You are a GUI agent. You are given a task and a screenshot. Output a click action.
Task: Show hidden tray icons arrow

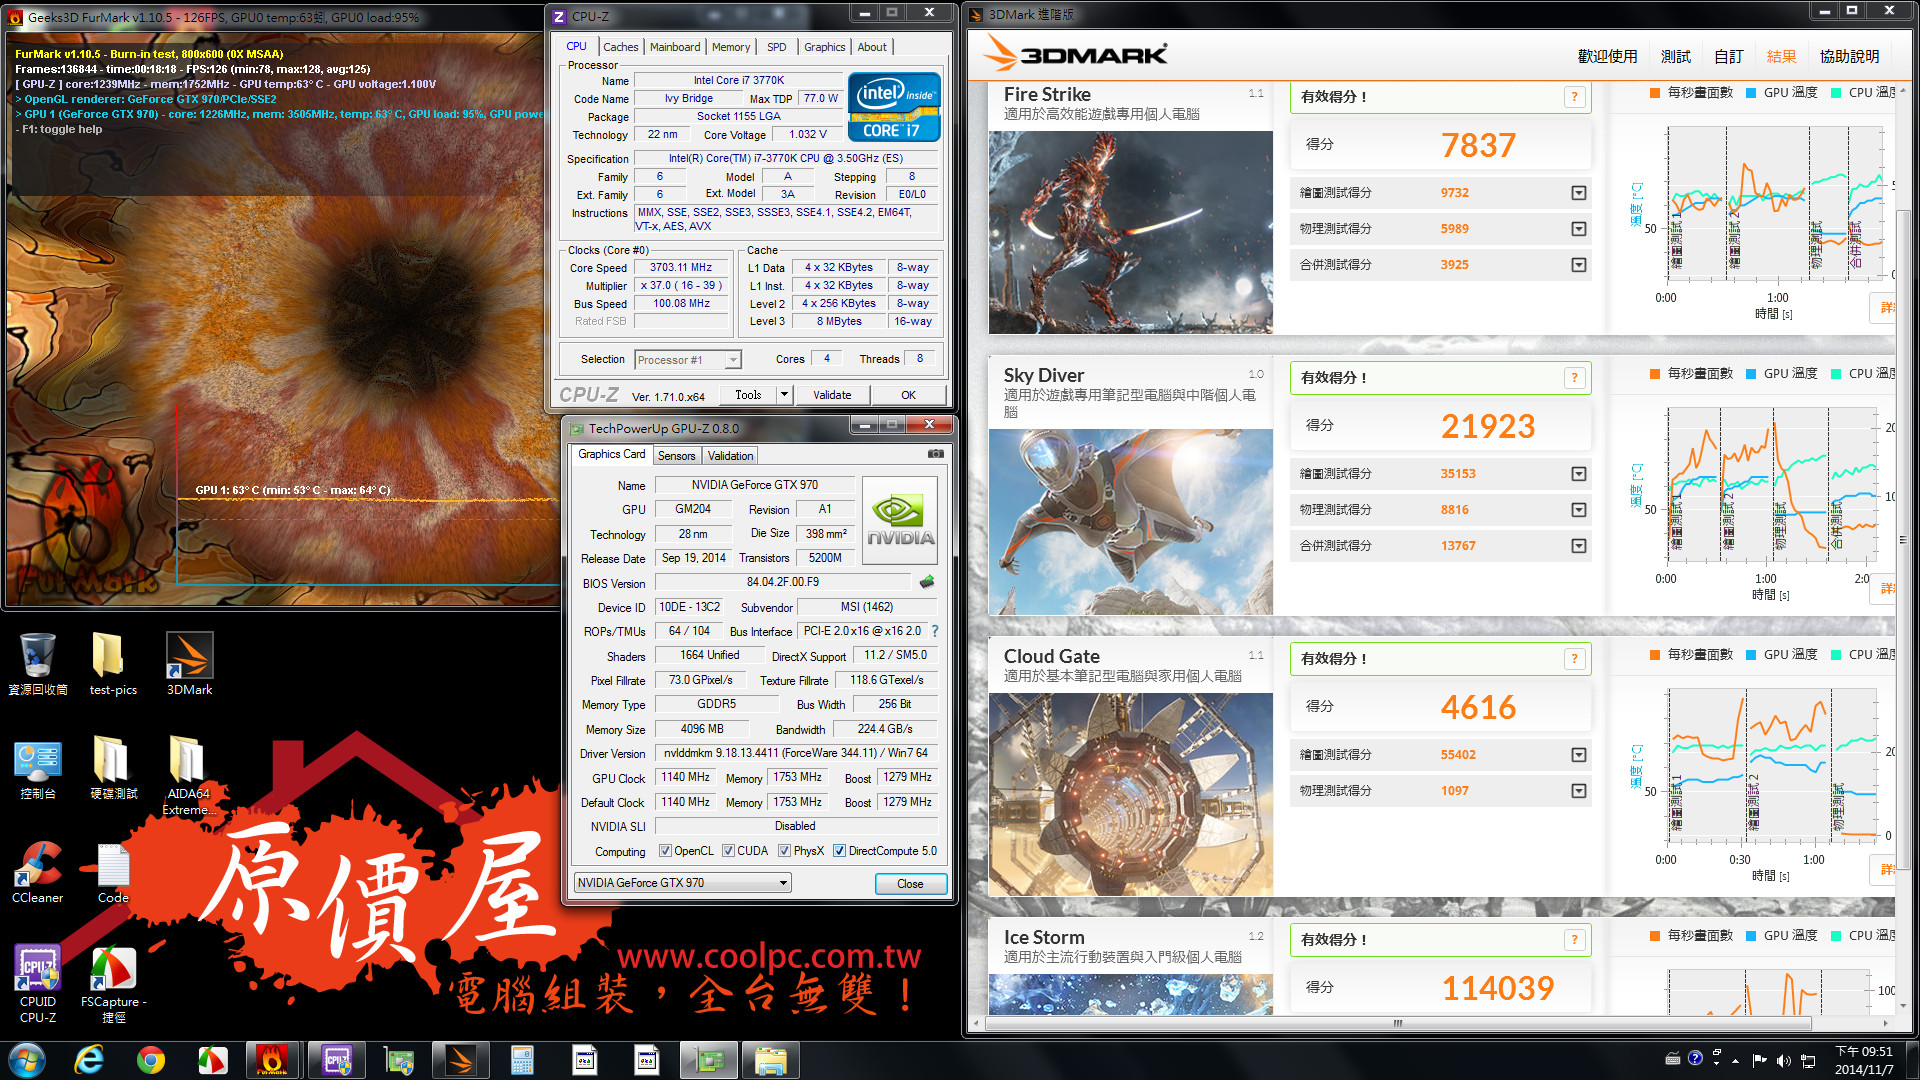point(1735,1060)
